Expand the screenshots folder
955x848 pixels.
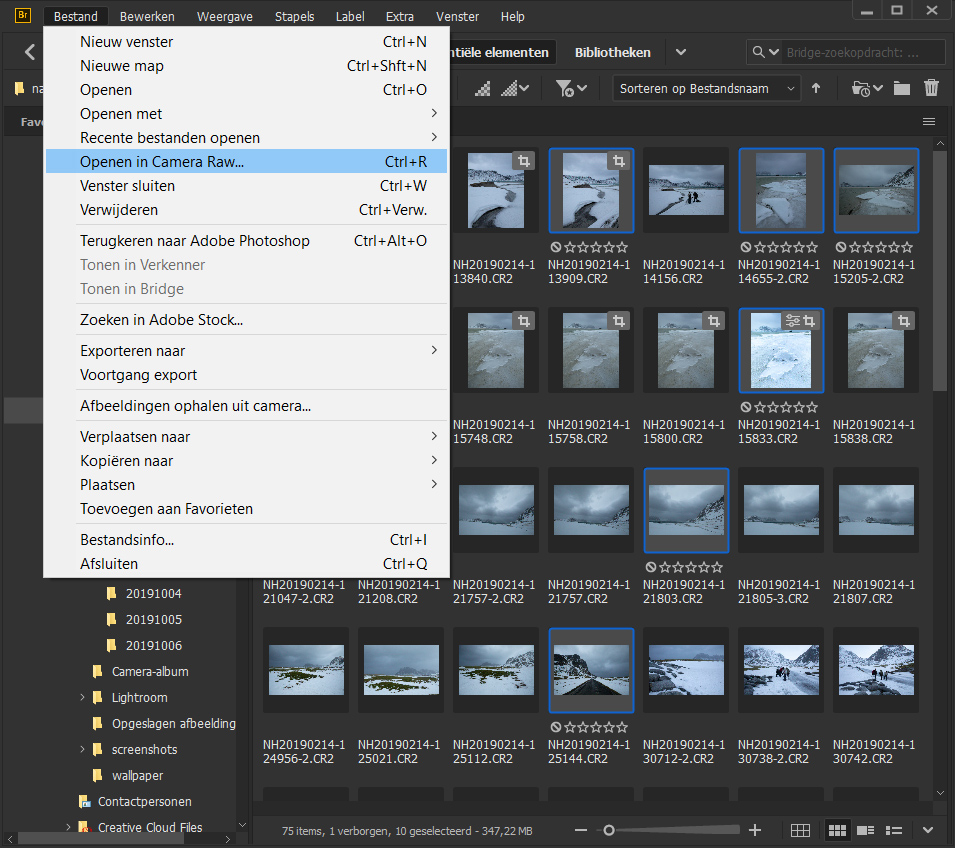tap(82, 749)
